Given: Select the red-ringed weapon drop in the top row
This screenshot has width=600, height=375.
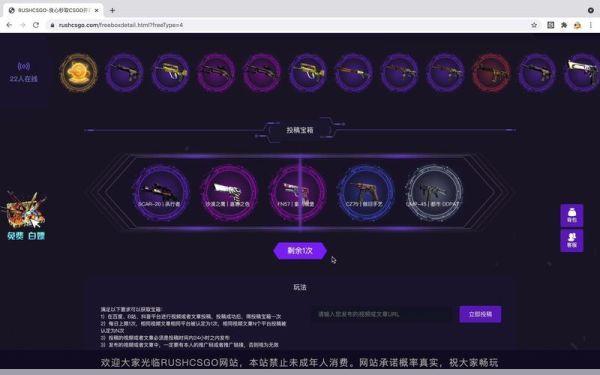Looking at the screenshot, I should point(491,73).
